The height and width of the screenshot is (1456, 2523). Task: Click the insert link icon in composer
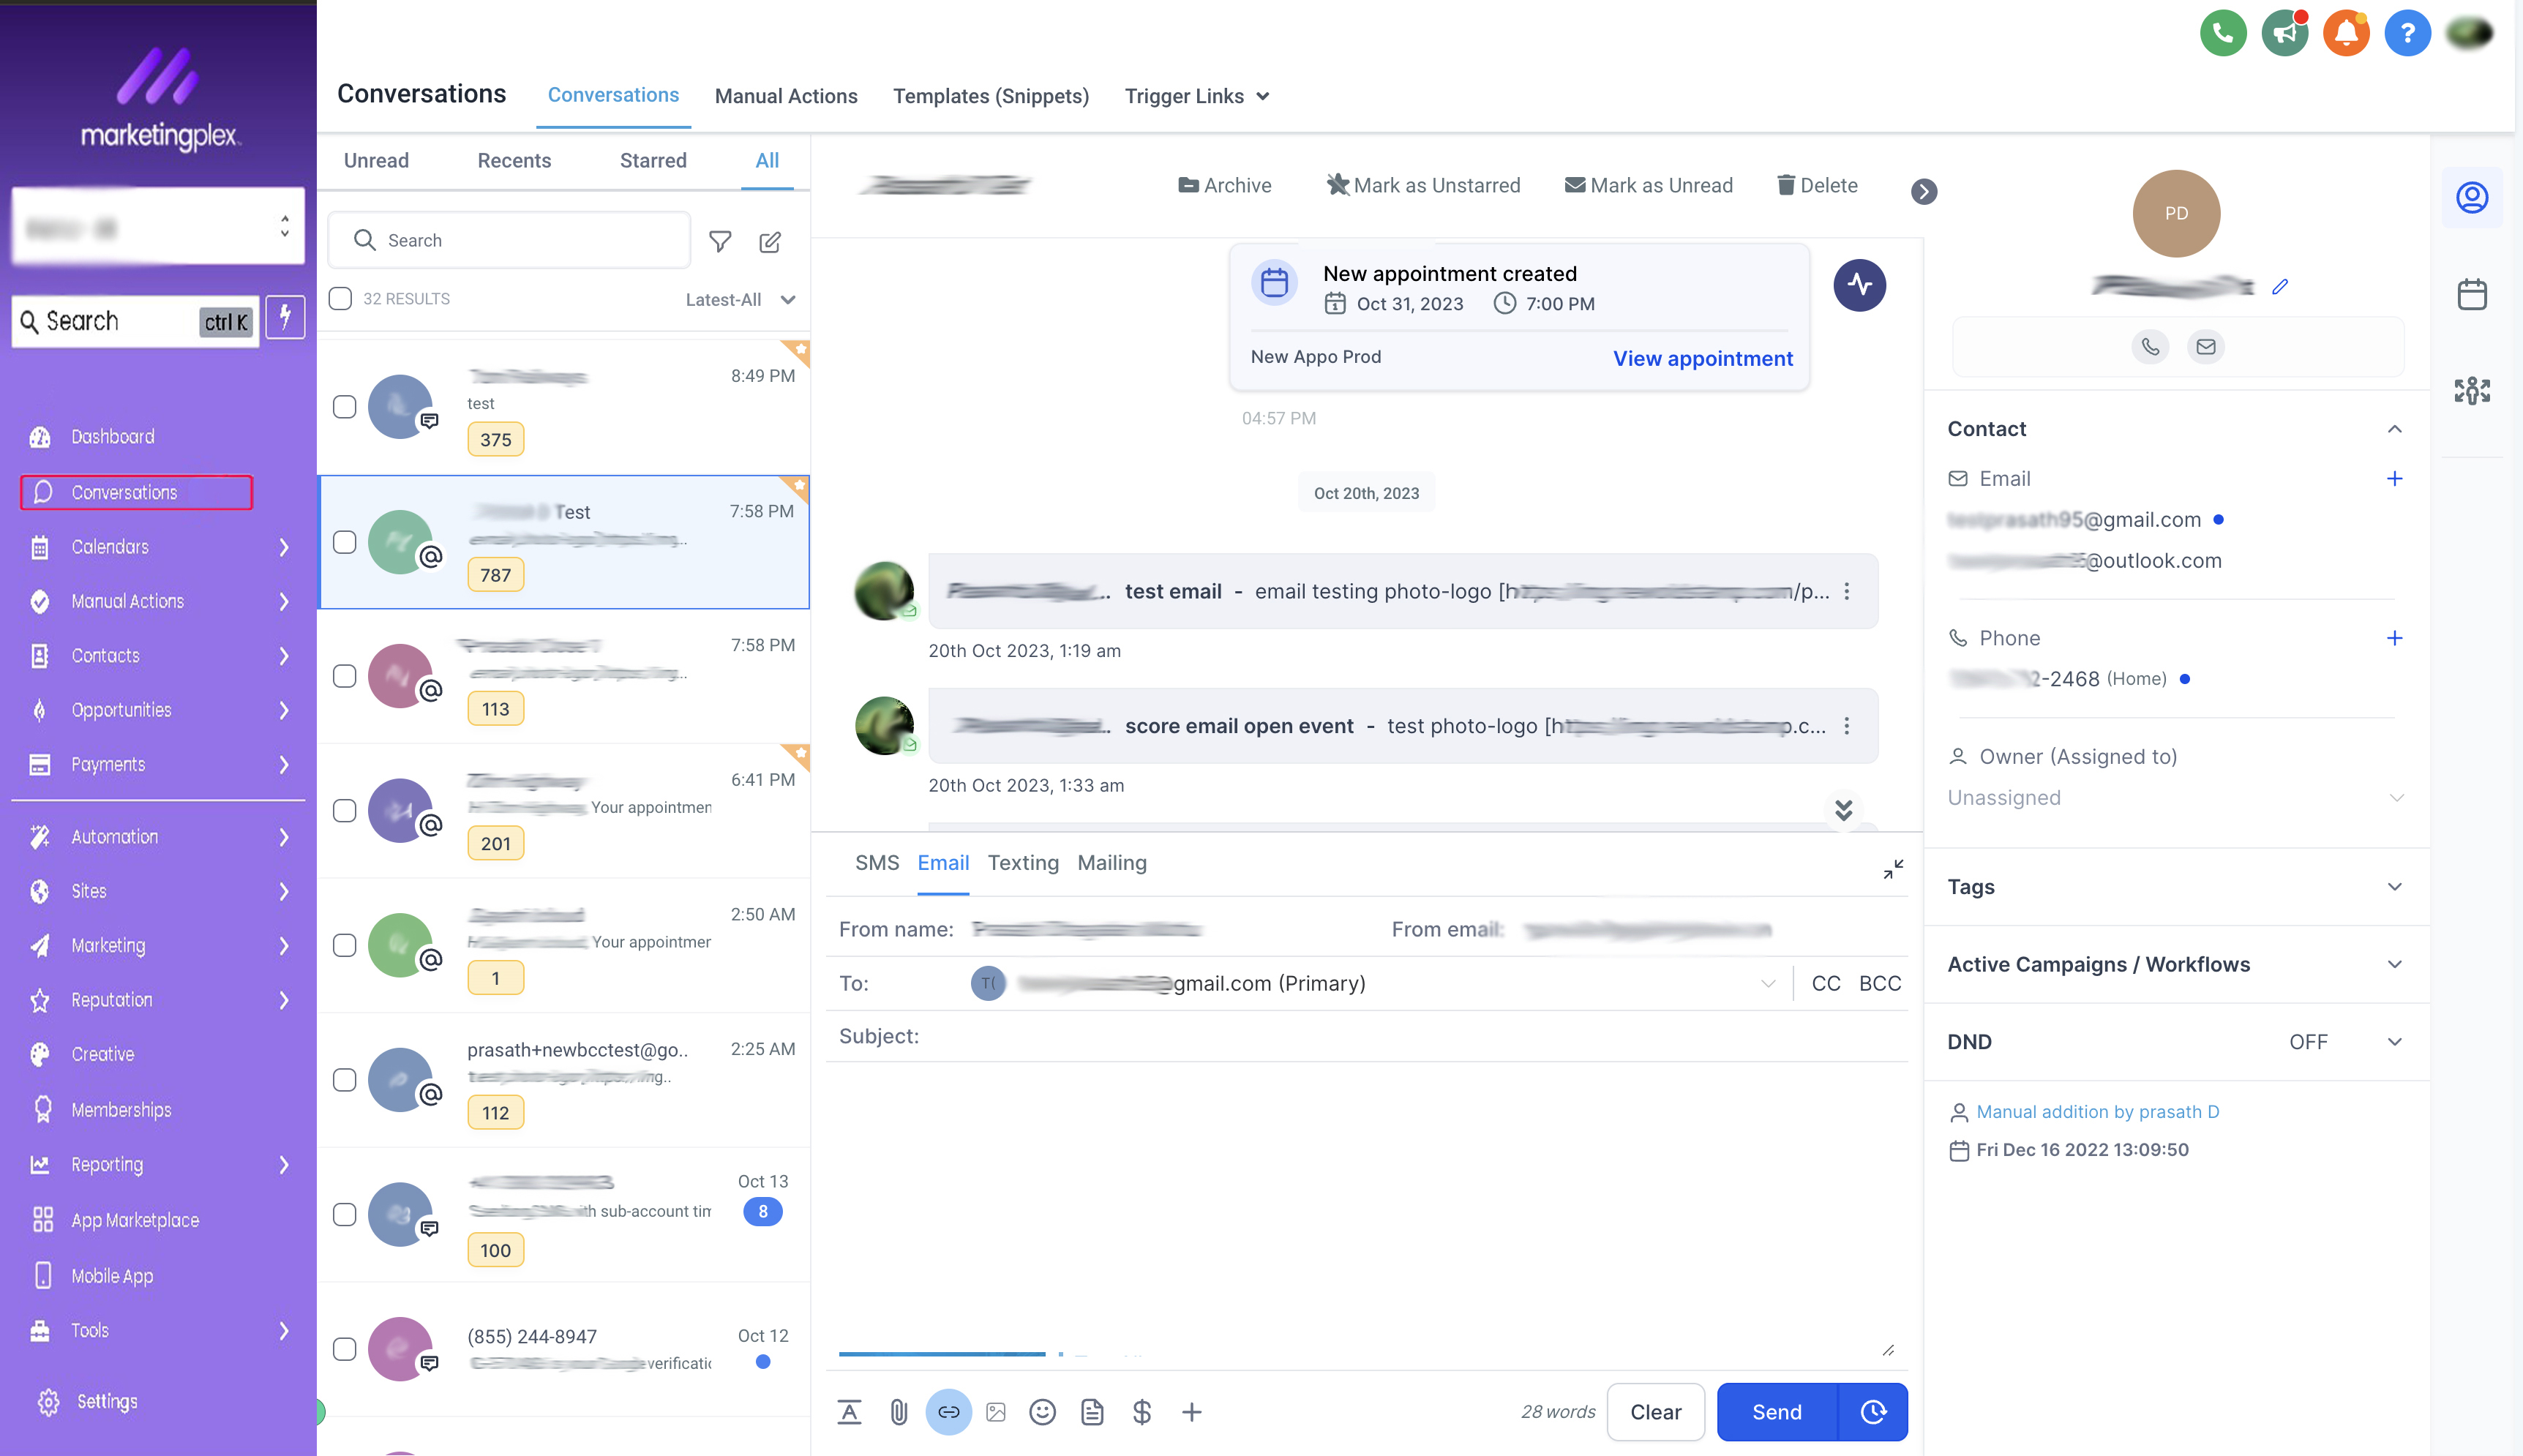tap(948, 1412)
